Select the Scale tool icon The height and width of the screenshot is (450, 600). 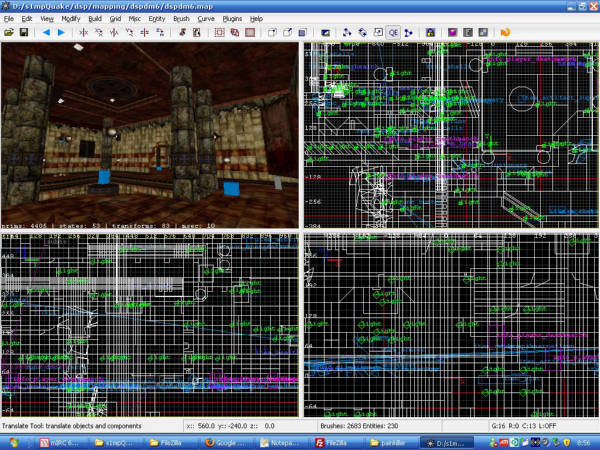pyautogui.click(x=378, y=33)
